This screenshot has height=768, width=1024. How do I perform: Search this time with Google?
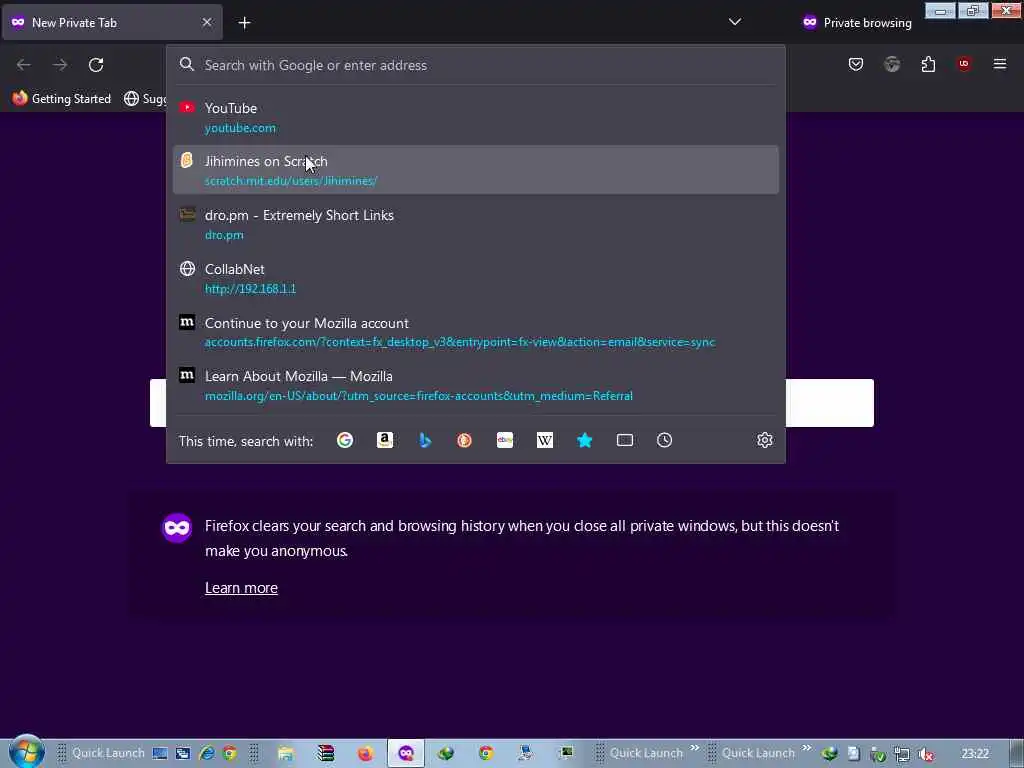point(345,440)
